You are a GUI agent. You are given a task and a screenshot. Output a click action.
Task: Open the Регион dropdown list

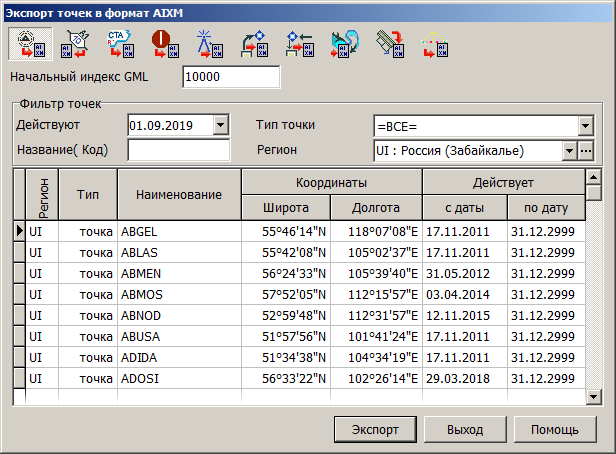[569, 150]
